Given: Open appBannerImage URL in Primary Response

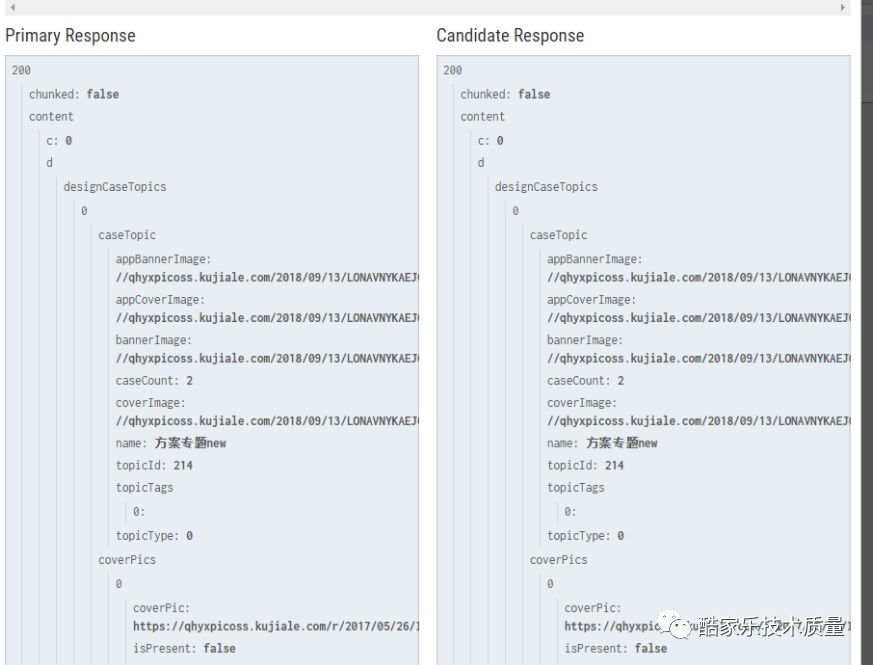Looking at the screenshot, I should tap(266, 278).
